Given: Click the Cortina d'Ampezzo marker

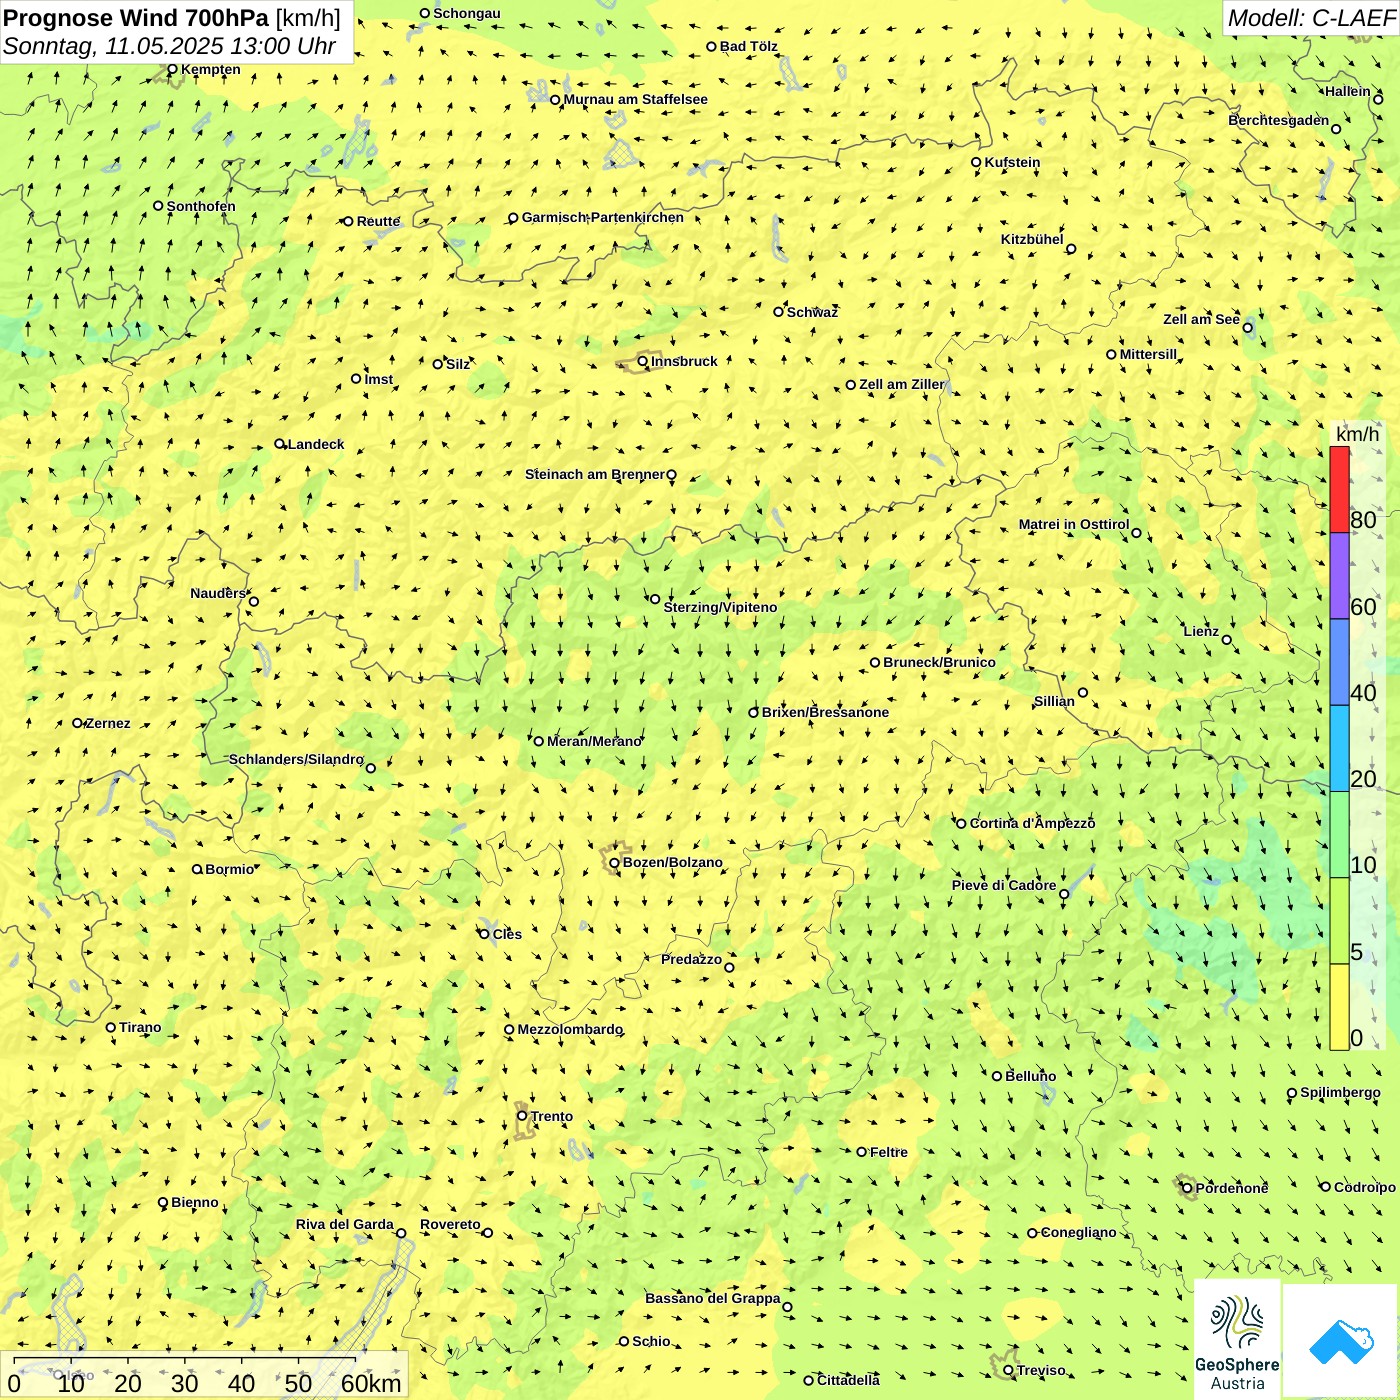Looking at the screenshot, I should [961, 823].
